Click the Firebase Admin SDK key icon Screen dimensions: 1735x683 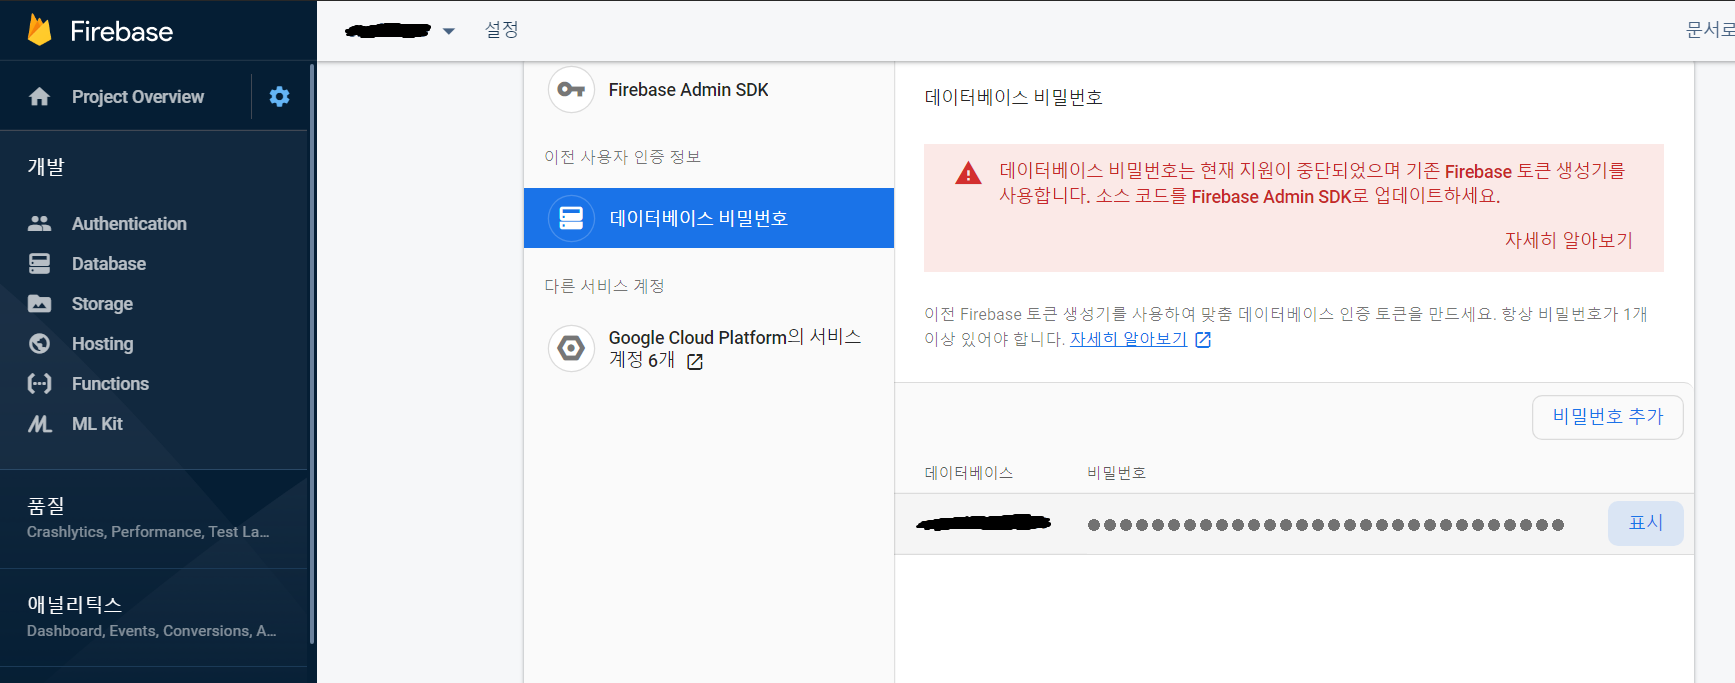pyautogui.click(x=571, y=89)
